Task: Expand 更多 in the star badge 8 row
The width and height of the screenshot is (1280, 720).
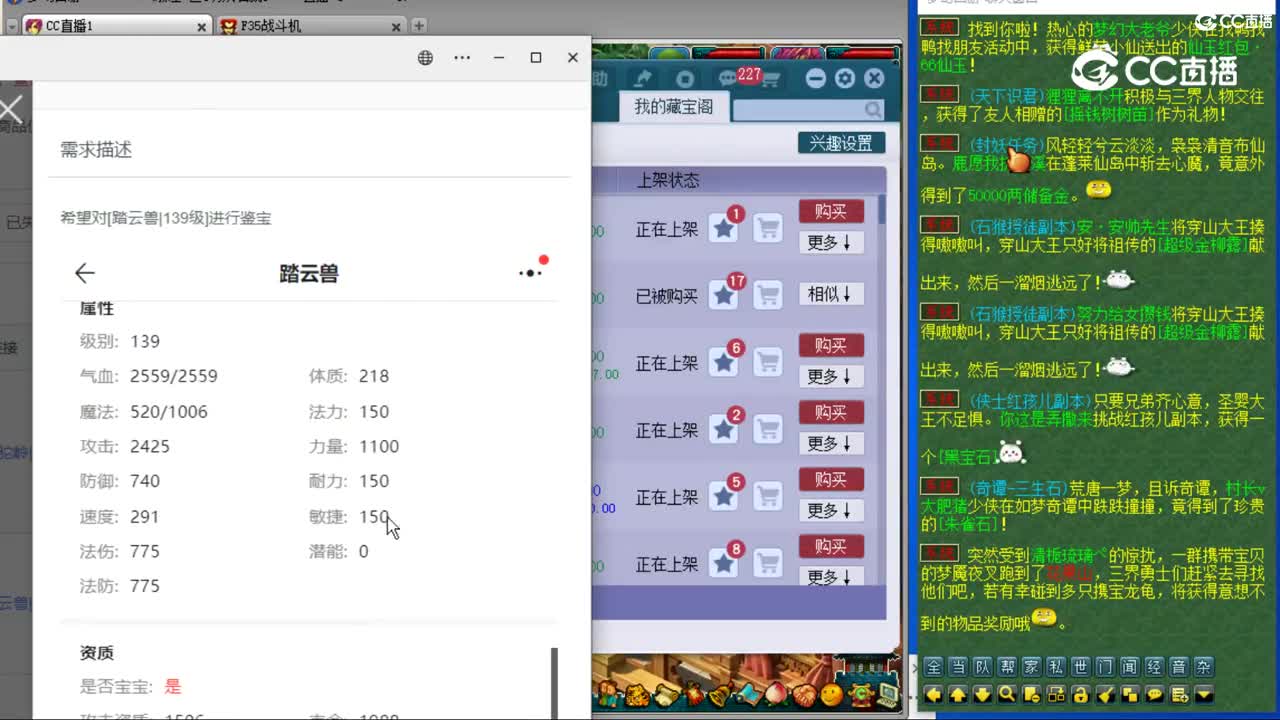Action: tap(831, 577)
